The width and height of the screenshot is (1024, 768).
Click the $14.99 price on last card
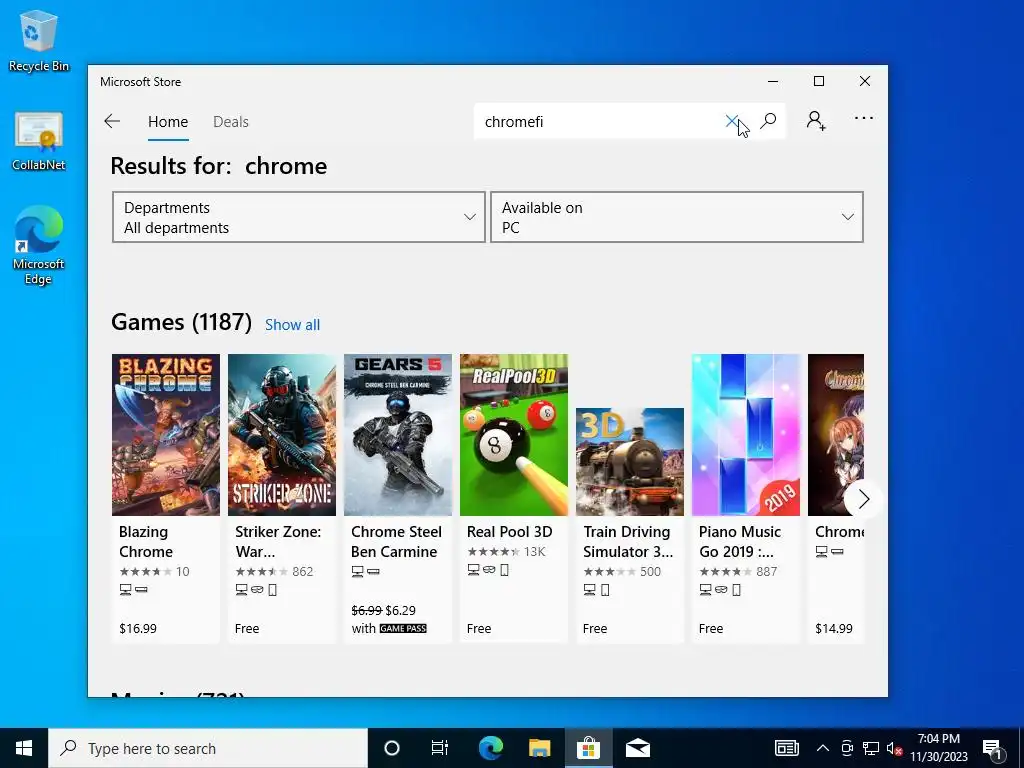pyautogui.click(x=833, y=628)
